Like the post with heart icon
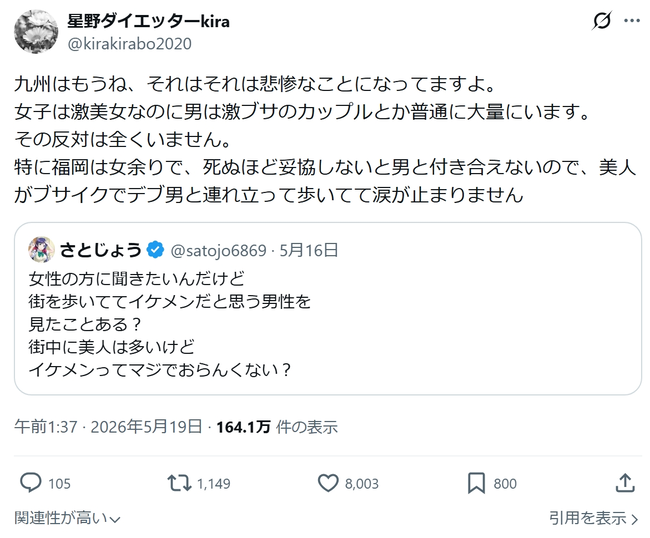Image resolution: width=650 pixels, height=538 pixels. tap(328, 483)
